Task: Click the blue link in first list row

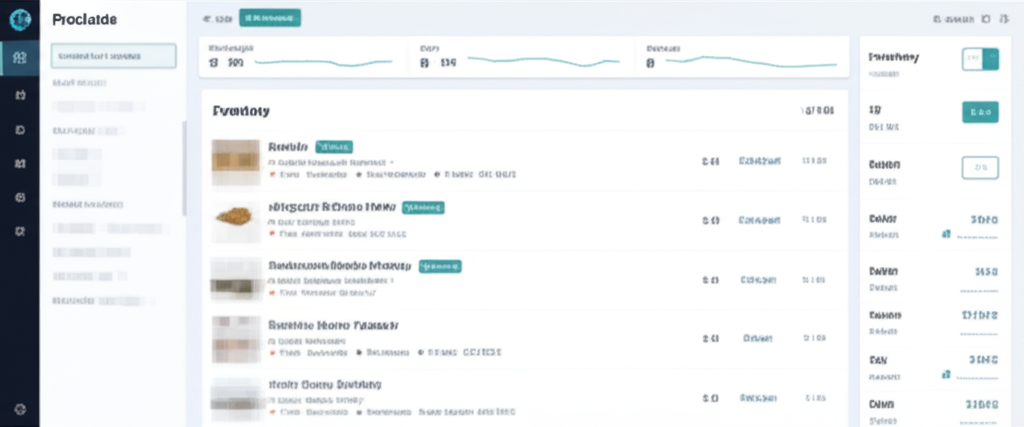Action: point(759,160)
